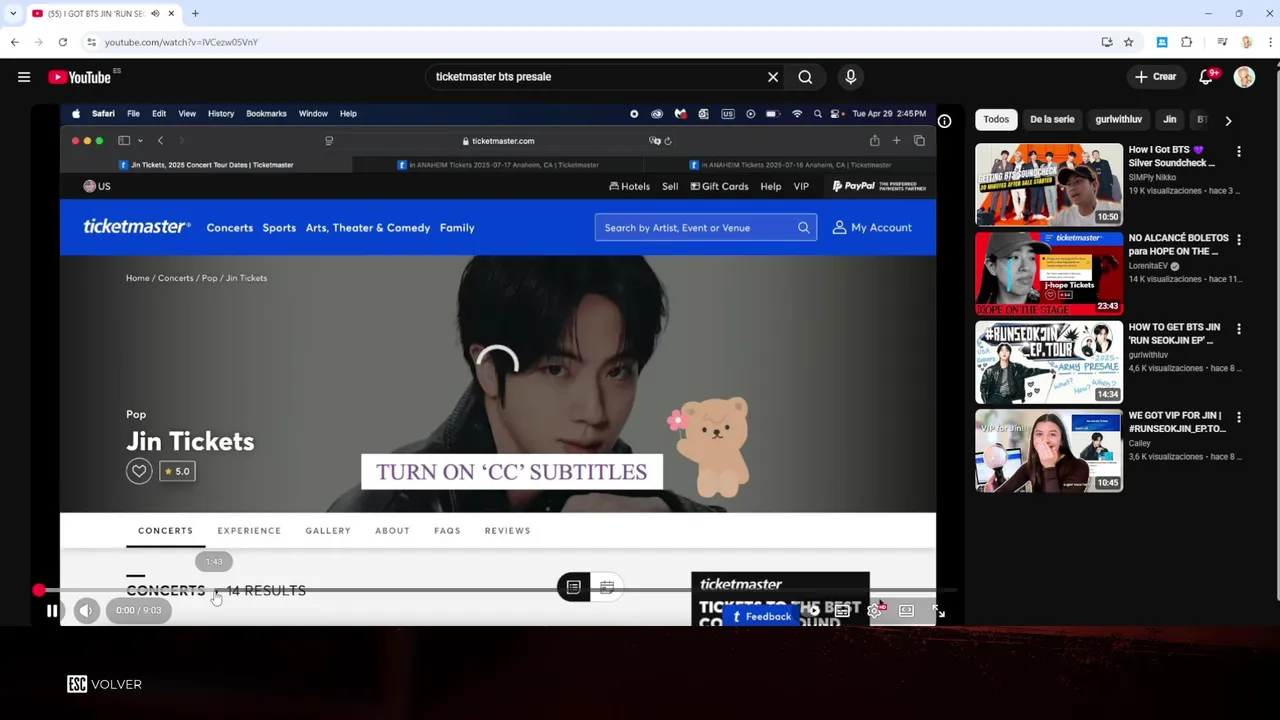The width and height of the screenshot is (1280, 720).
Task: Switch to the I GOT BTS JIN tab
Action: coord(95,14)
